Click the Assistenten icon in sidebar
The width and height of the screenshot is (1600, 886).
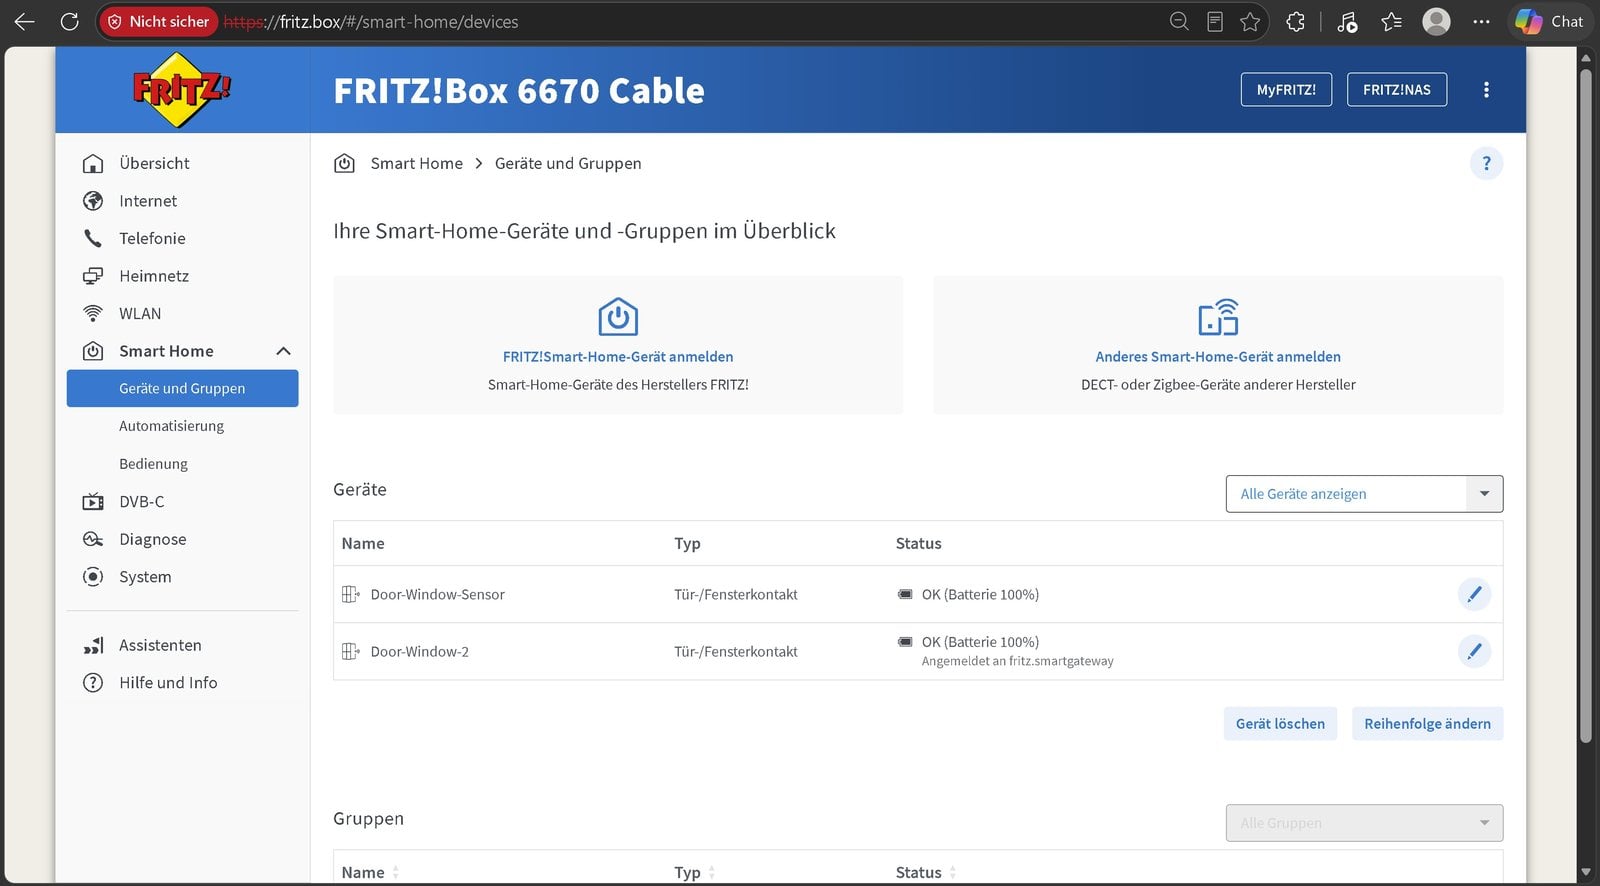(93, 645)
